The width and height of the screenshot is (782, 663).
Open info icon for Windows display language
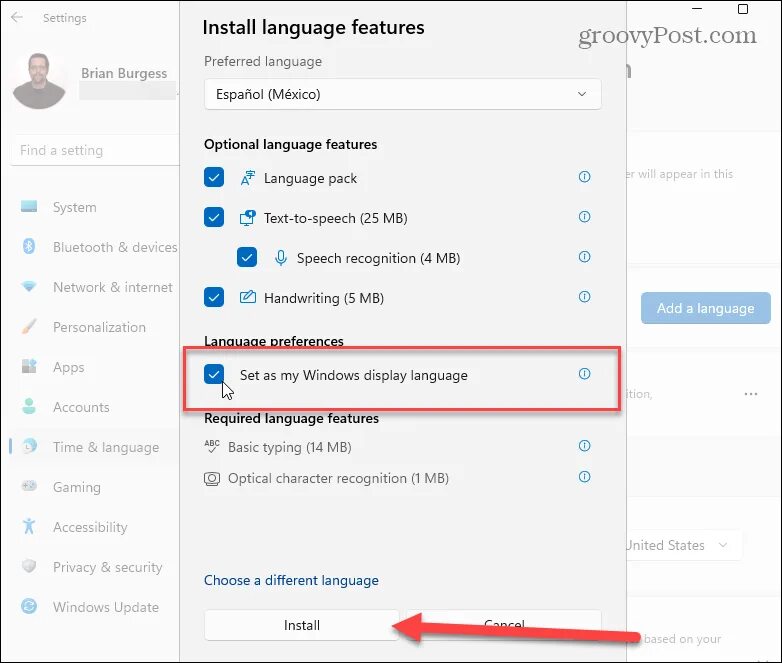coord(585,374)
